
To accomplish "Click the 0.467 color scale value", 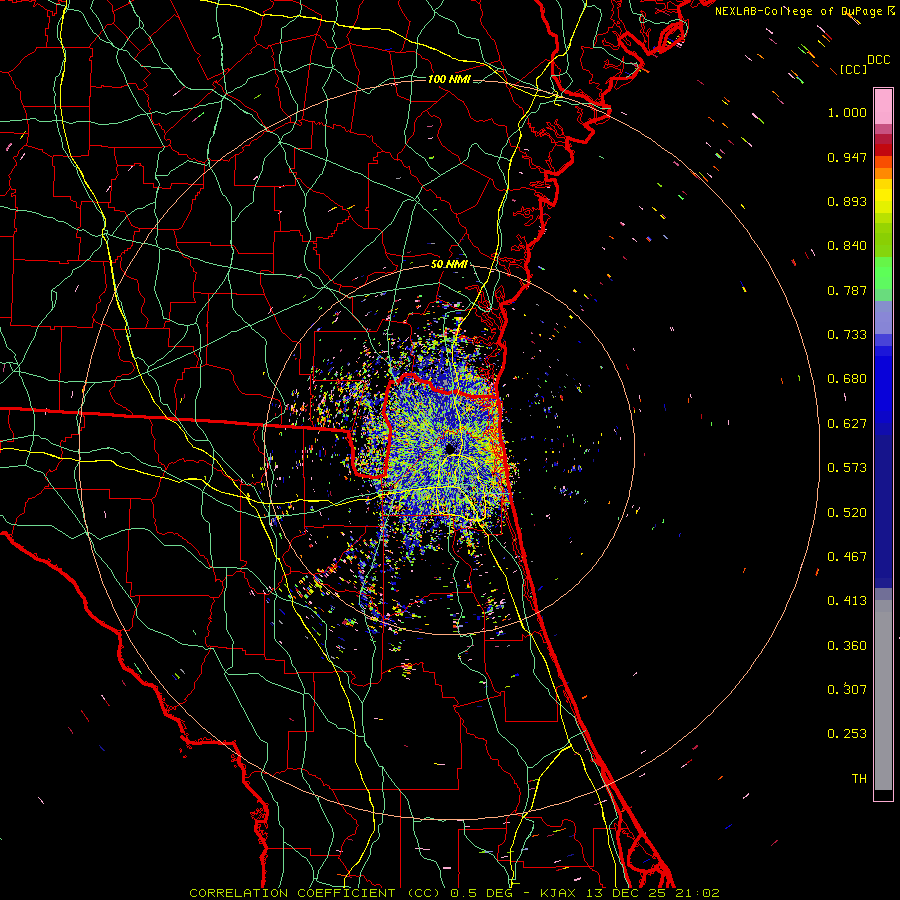I will pyautogui.click(x=847, y=557).
